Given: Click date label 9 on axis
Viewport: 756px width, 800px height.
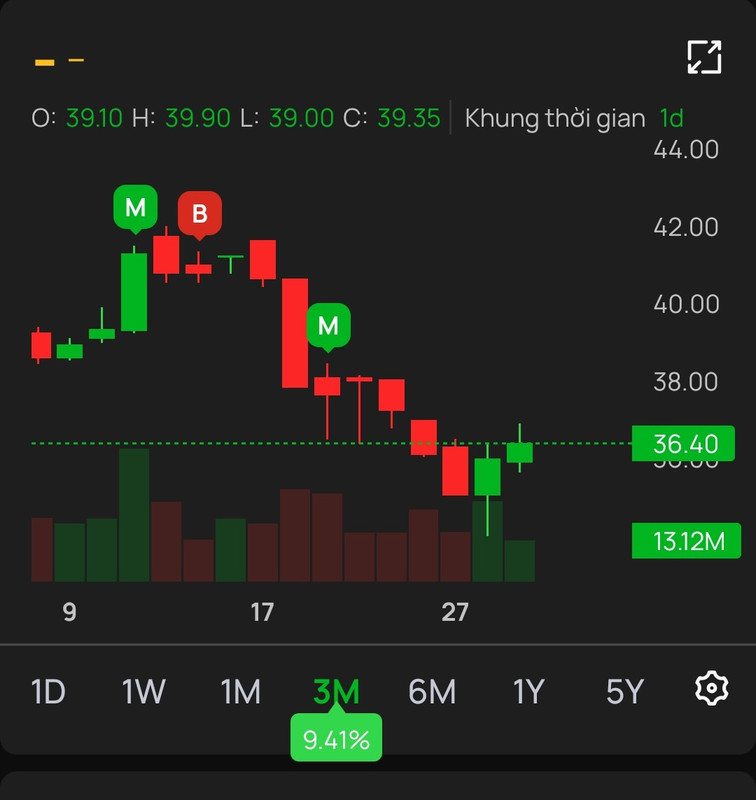Looking at the screenshot, I should click(x=69, y=612).
